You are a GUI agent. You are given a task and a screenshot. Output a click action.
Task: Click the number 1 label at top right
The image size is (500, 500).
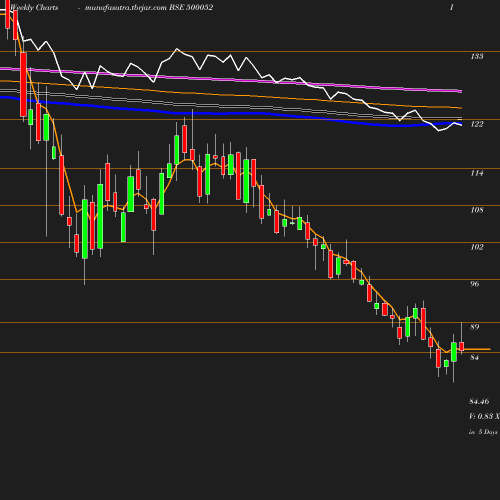pyautogui.click(x=452, y=7)
